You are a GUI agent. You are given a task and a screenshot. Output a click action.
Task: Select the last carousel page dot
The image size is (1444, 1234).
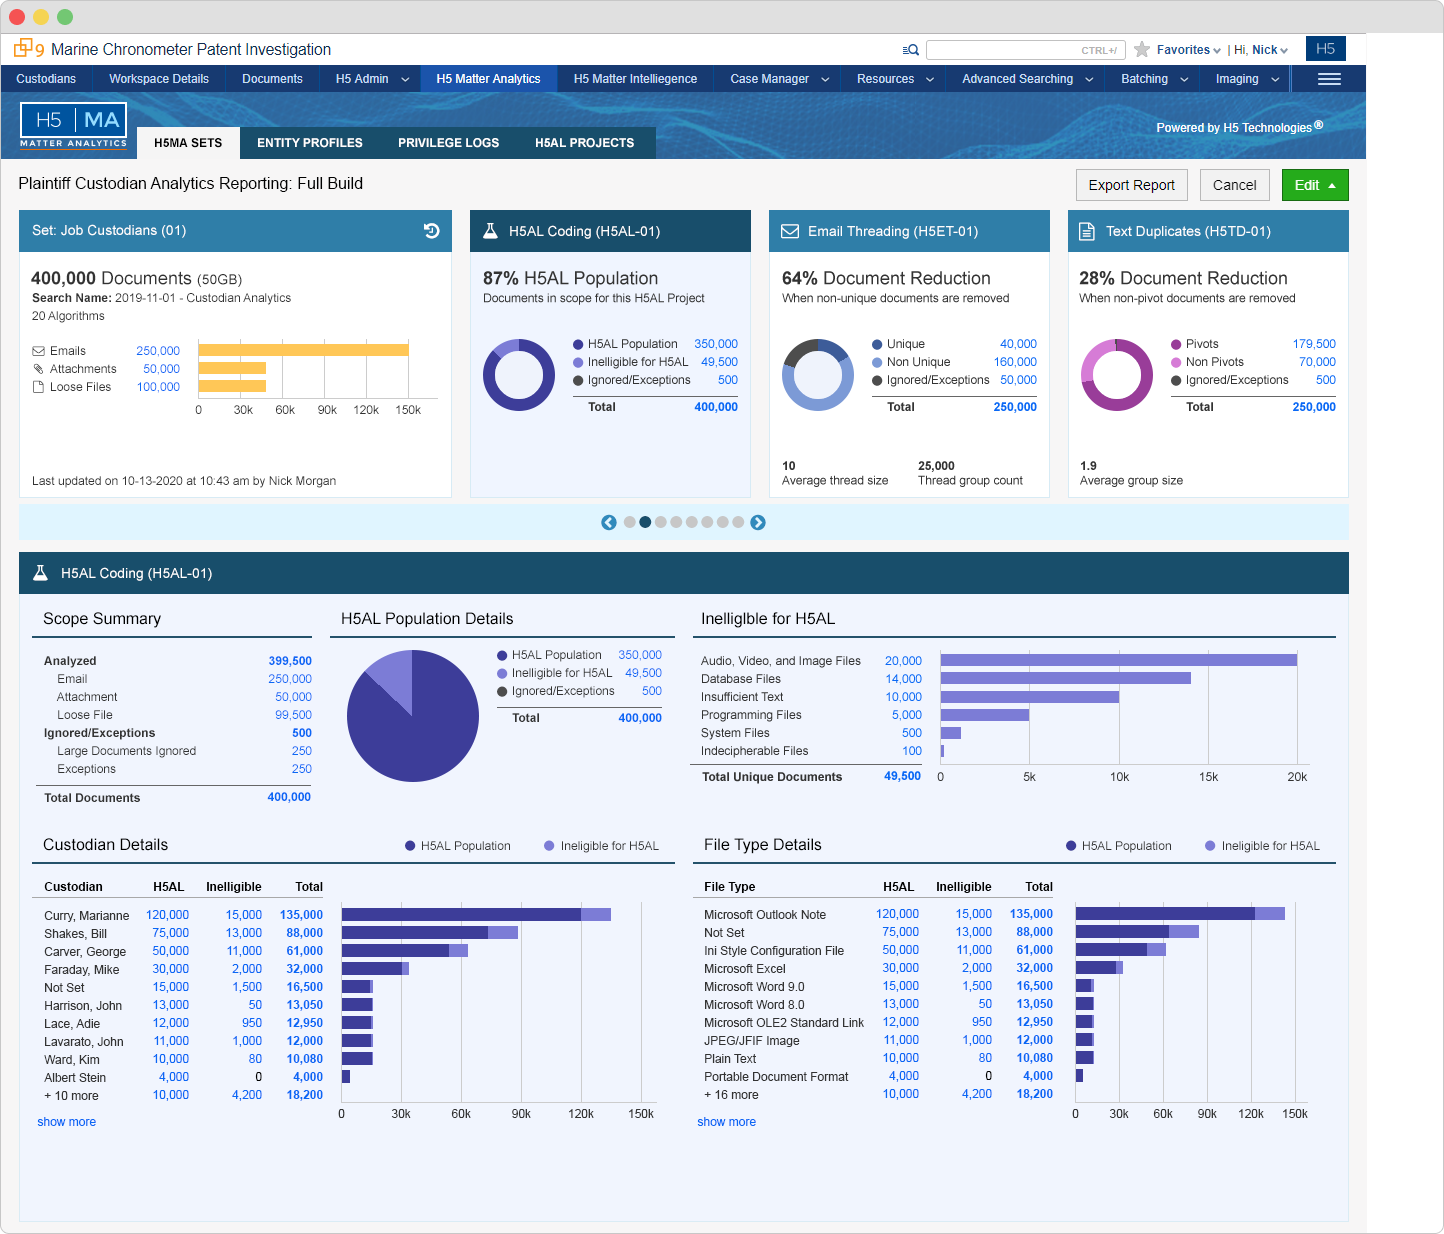738,522
